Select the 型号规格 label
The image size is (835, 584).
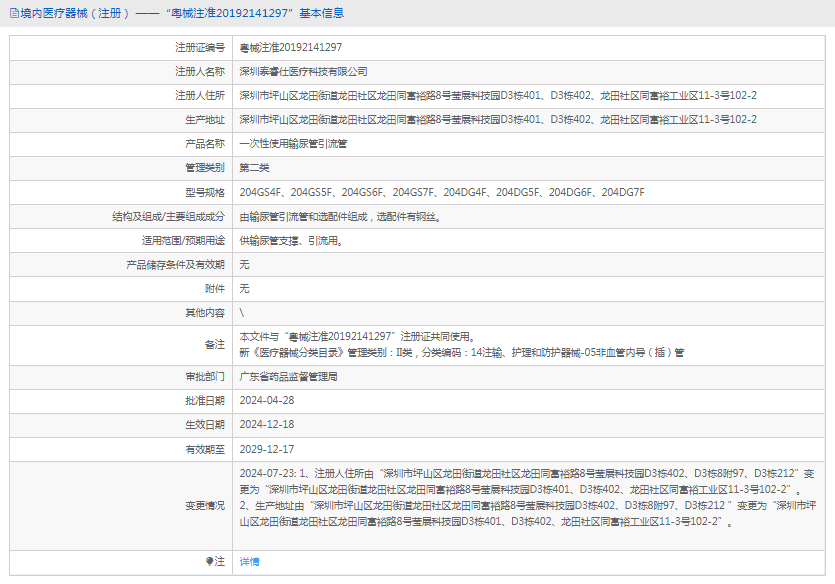205,192
